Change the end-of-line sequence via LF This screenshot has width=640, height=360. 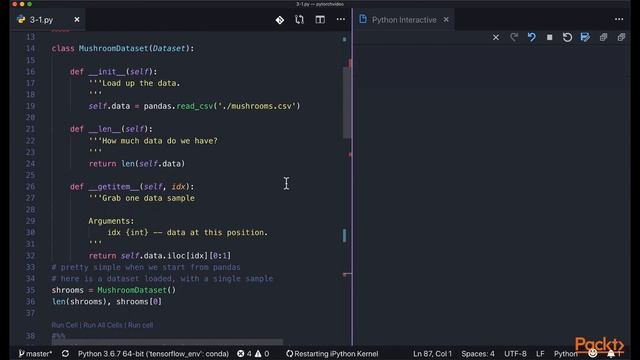tap(540, 353)
